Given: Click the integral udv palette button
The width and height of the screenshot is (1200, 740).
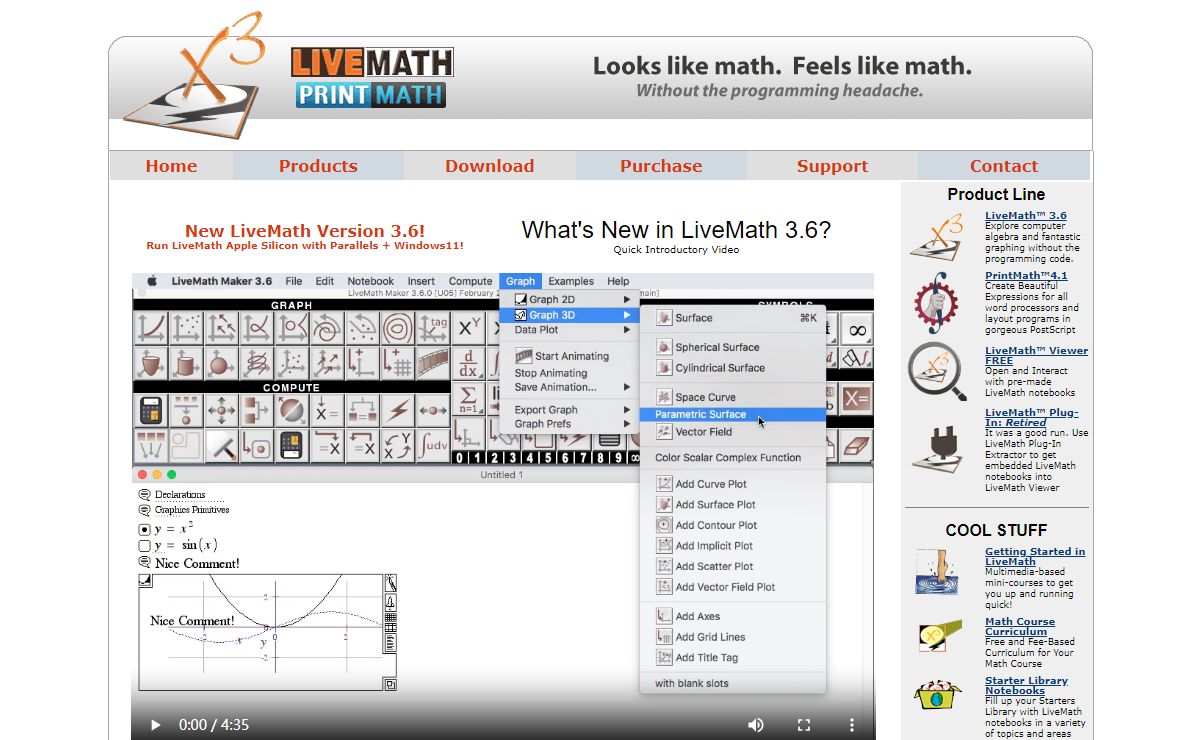Looking at the screenshot, I should point(433,445).
